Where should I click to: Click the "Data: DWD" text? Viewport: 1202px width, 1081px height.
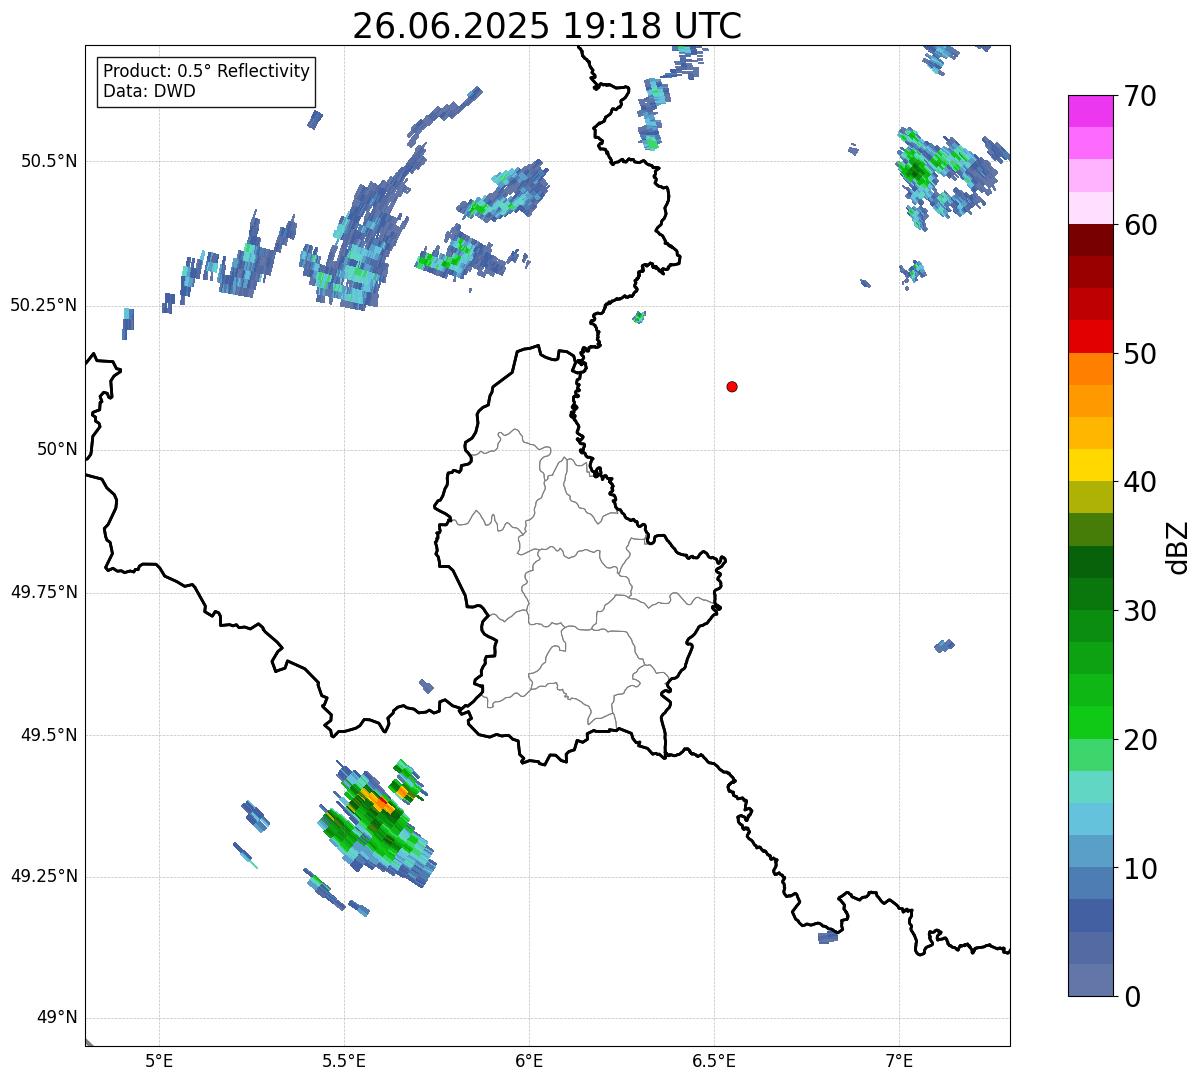pyautogui.click(x=149, y=91)
